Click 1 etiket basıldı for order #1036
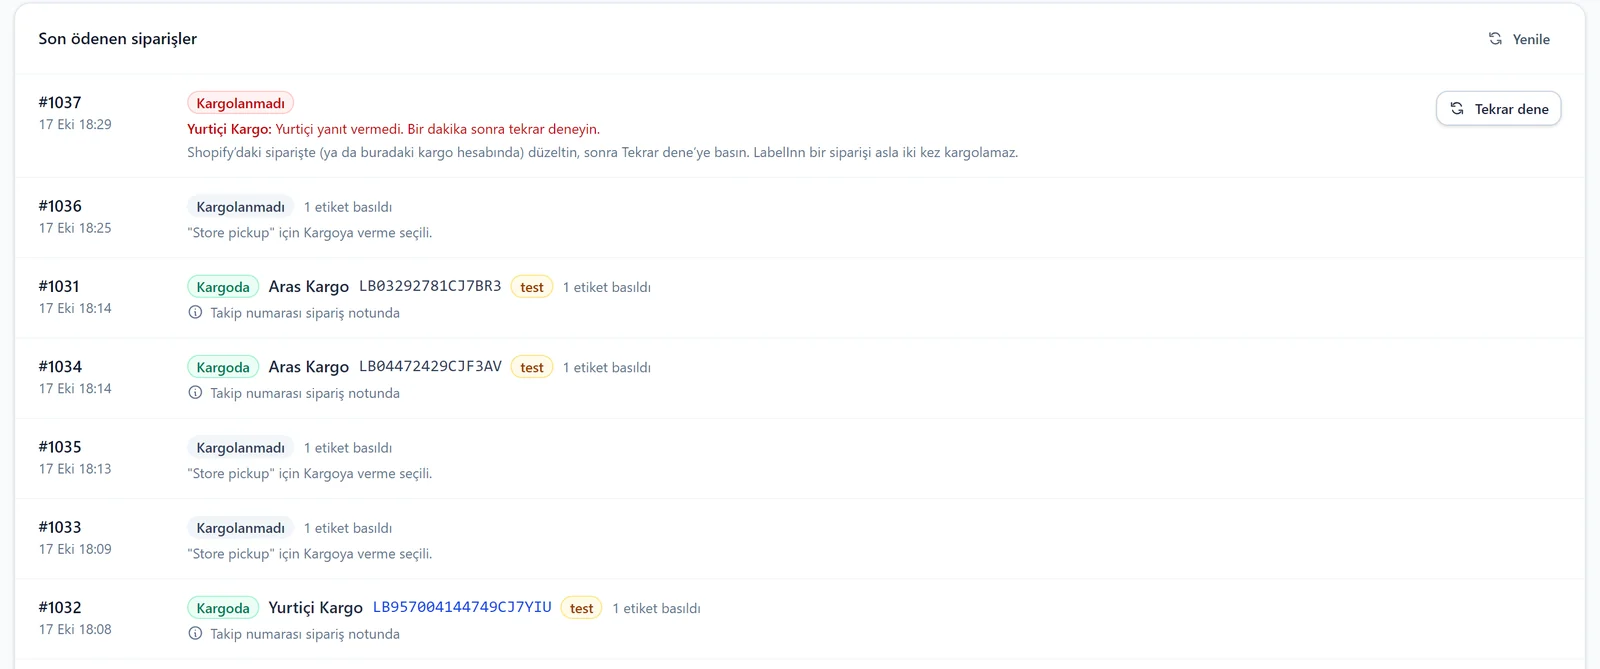This screenshot has width=1600, height=669. coord(348,207)
